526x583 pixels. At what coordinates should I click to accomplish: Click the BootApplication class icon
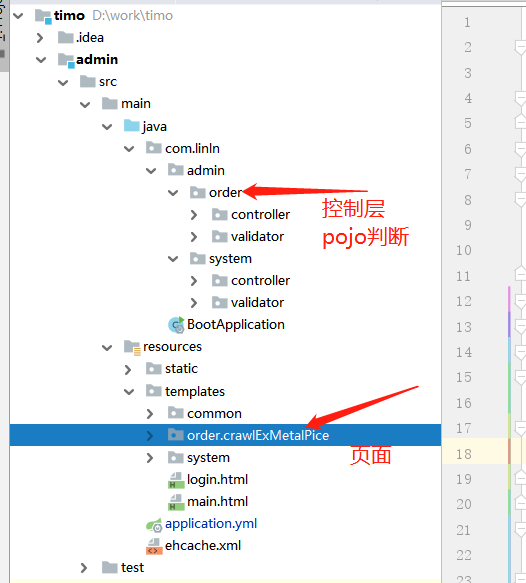pos(176,325)
